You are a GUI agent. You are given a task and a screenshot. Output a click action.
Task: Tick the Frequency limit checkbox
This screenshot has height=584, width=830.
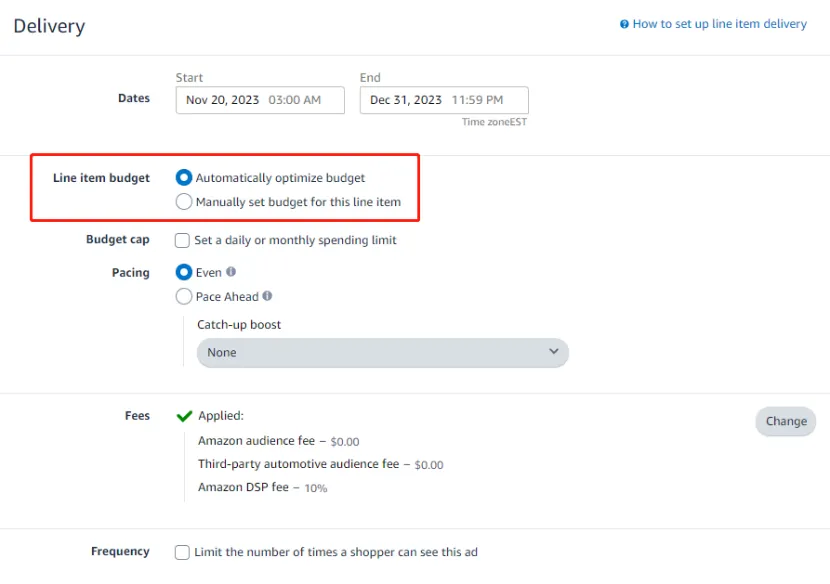coord(182,552)
